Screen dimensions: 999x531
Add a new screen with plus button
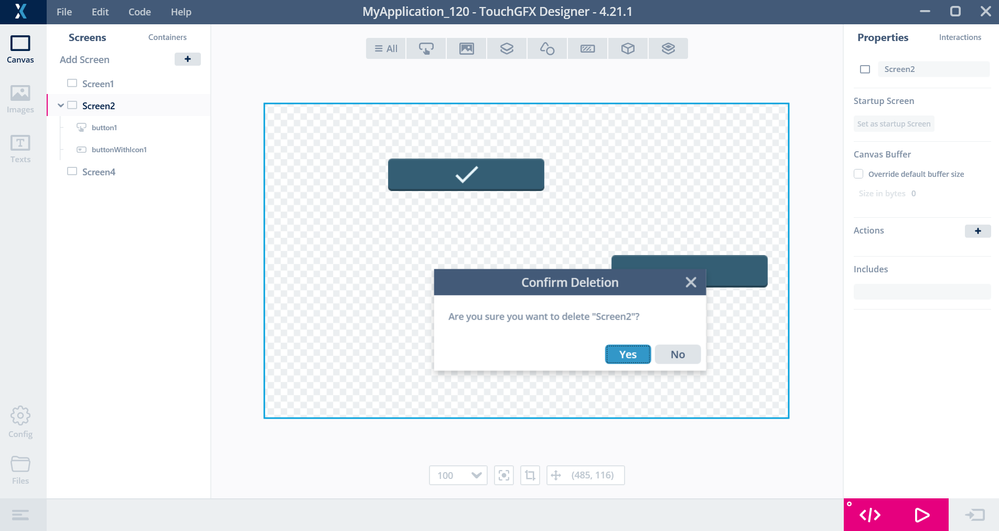point(187,59)
